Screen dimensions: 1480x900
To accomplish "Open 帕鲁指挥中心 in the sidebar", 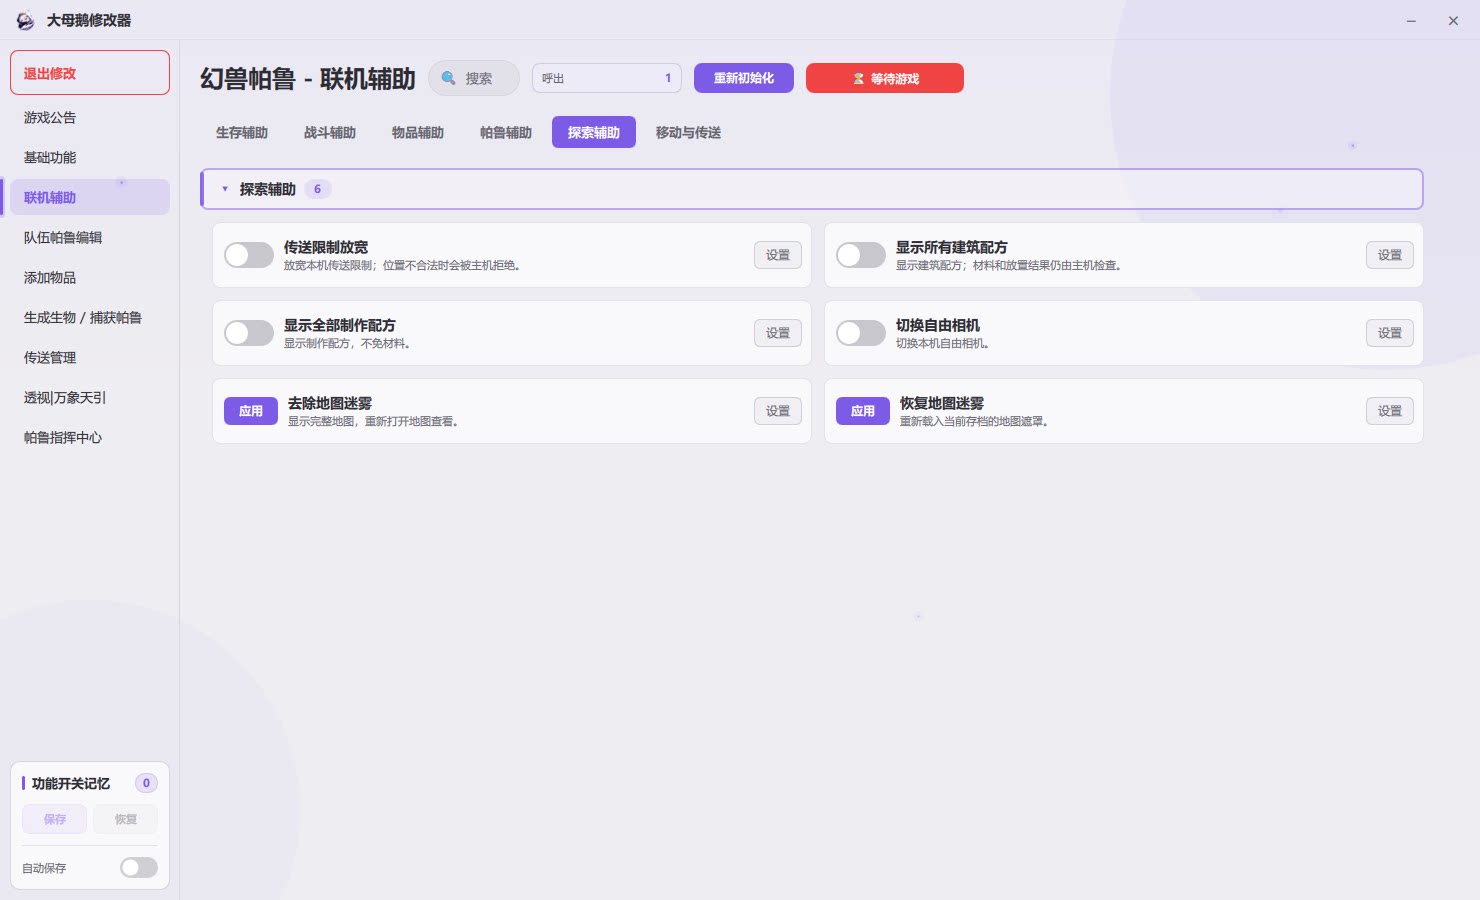I will (90, 437).
